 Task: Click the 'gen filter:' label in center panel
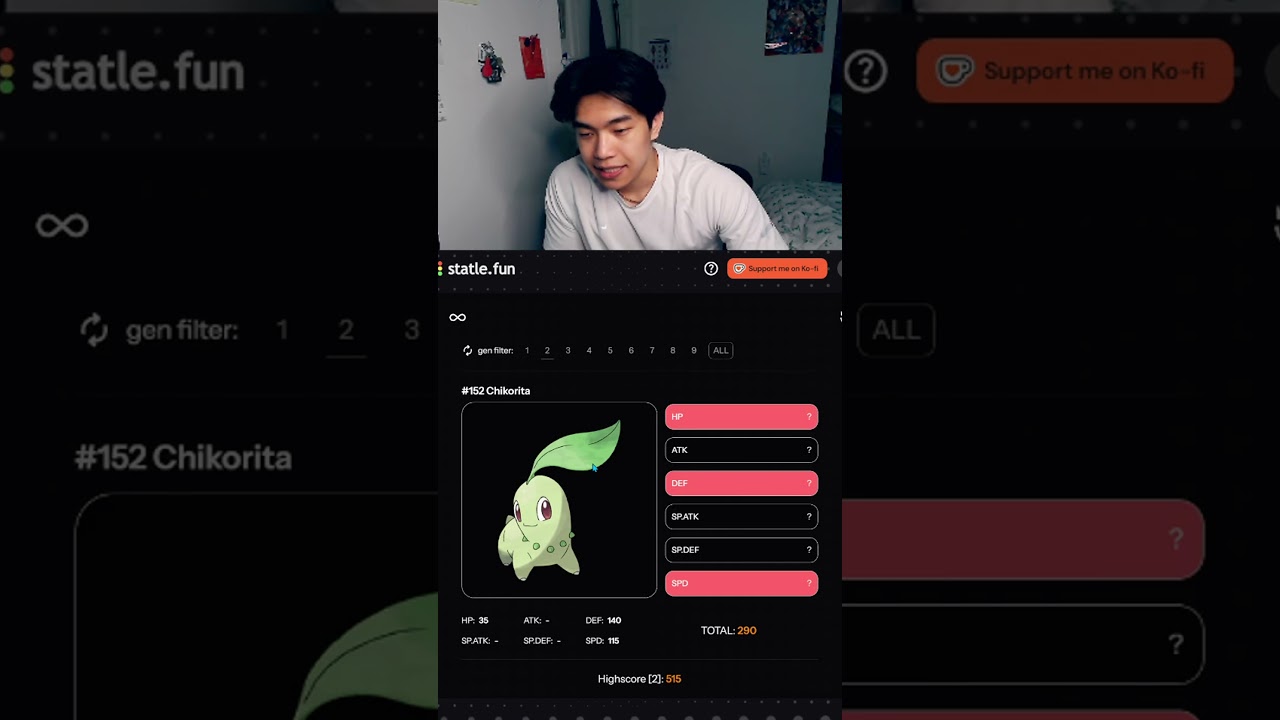click(x=495, y=351)
